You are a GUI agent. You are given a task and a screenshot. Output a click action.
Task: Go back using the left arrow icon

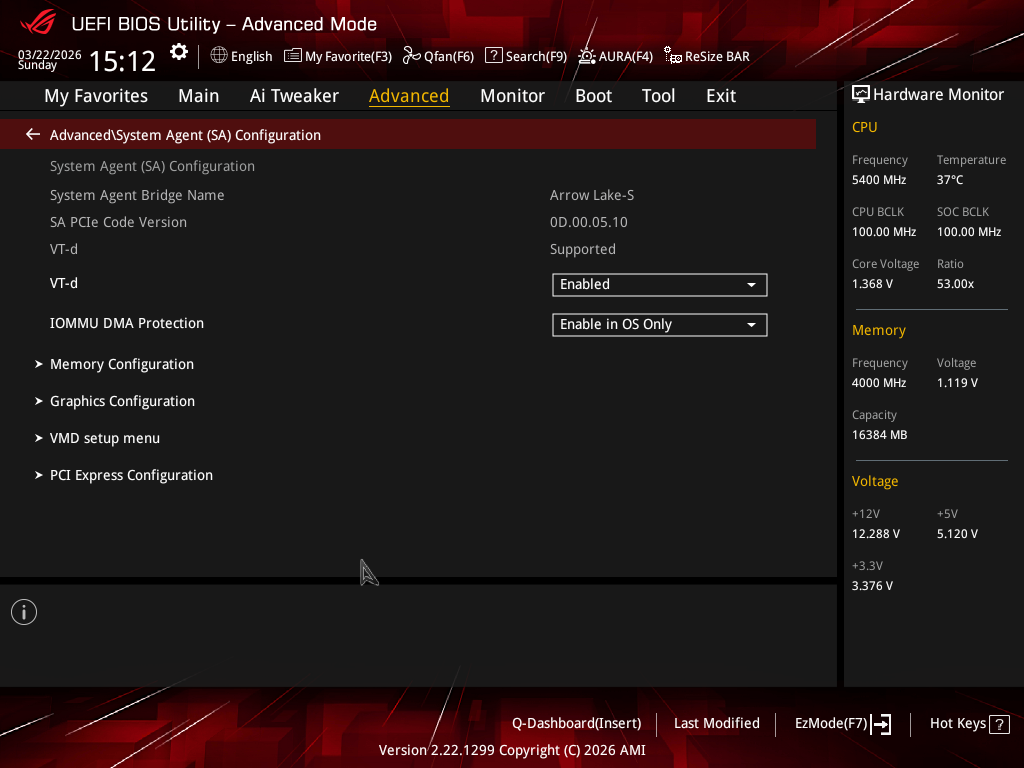coord(33,135)
